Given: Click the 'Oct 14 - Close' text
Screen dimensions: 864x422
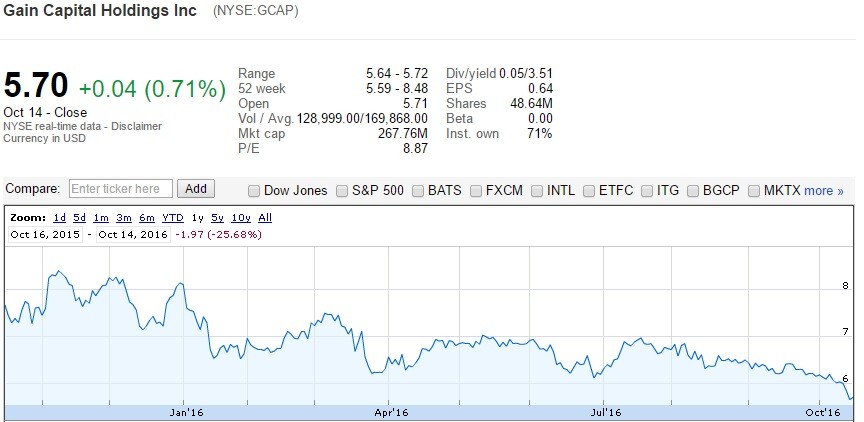Looking at the screenshot, I should (45, 112).
